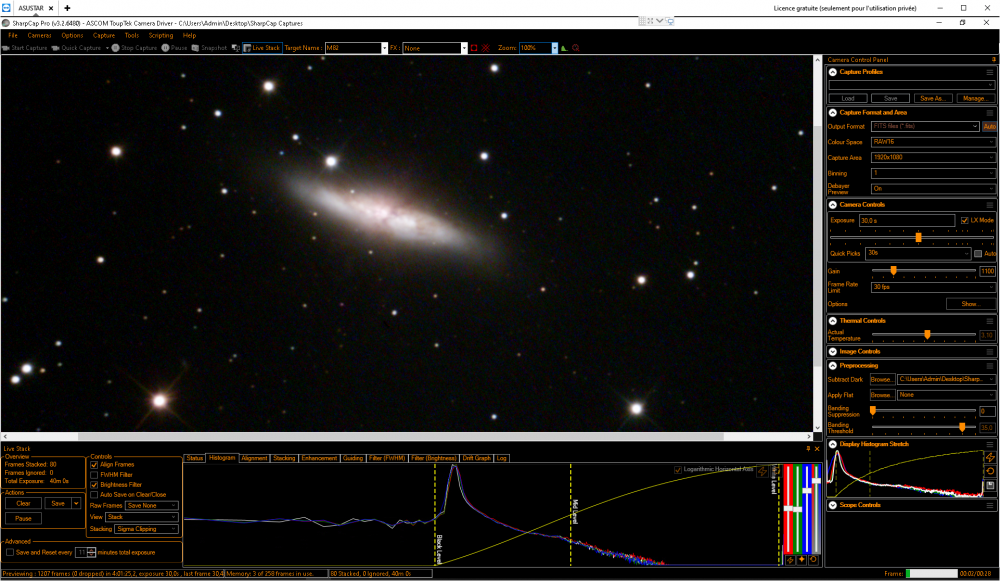Click the Stop Capture toolbar icon
Image resolution: width=1000 pixels, height=581 pixels.
115,48
